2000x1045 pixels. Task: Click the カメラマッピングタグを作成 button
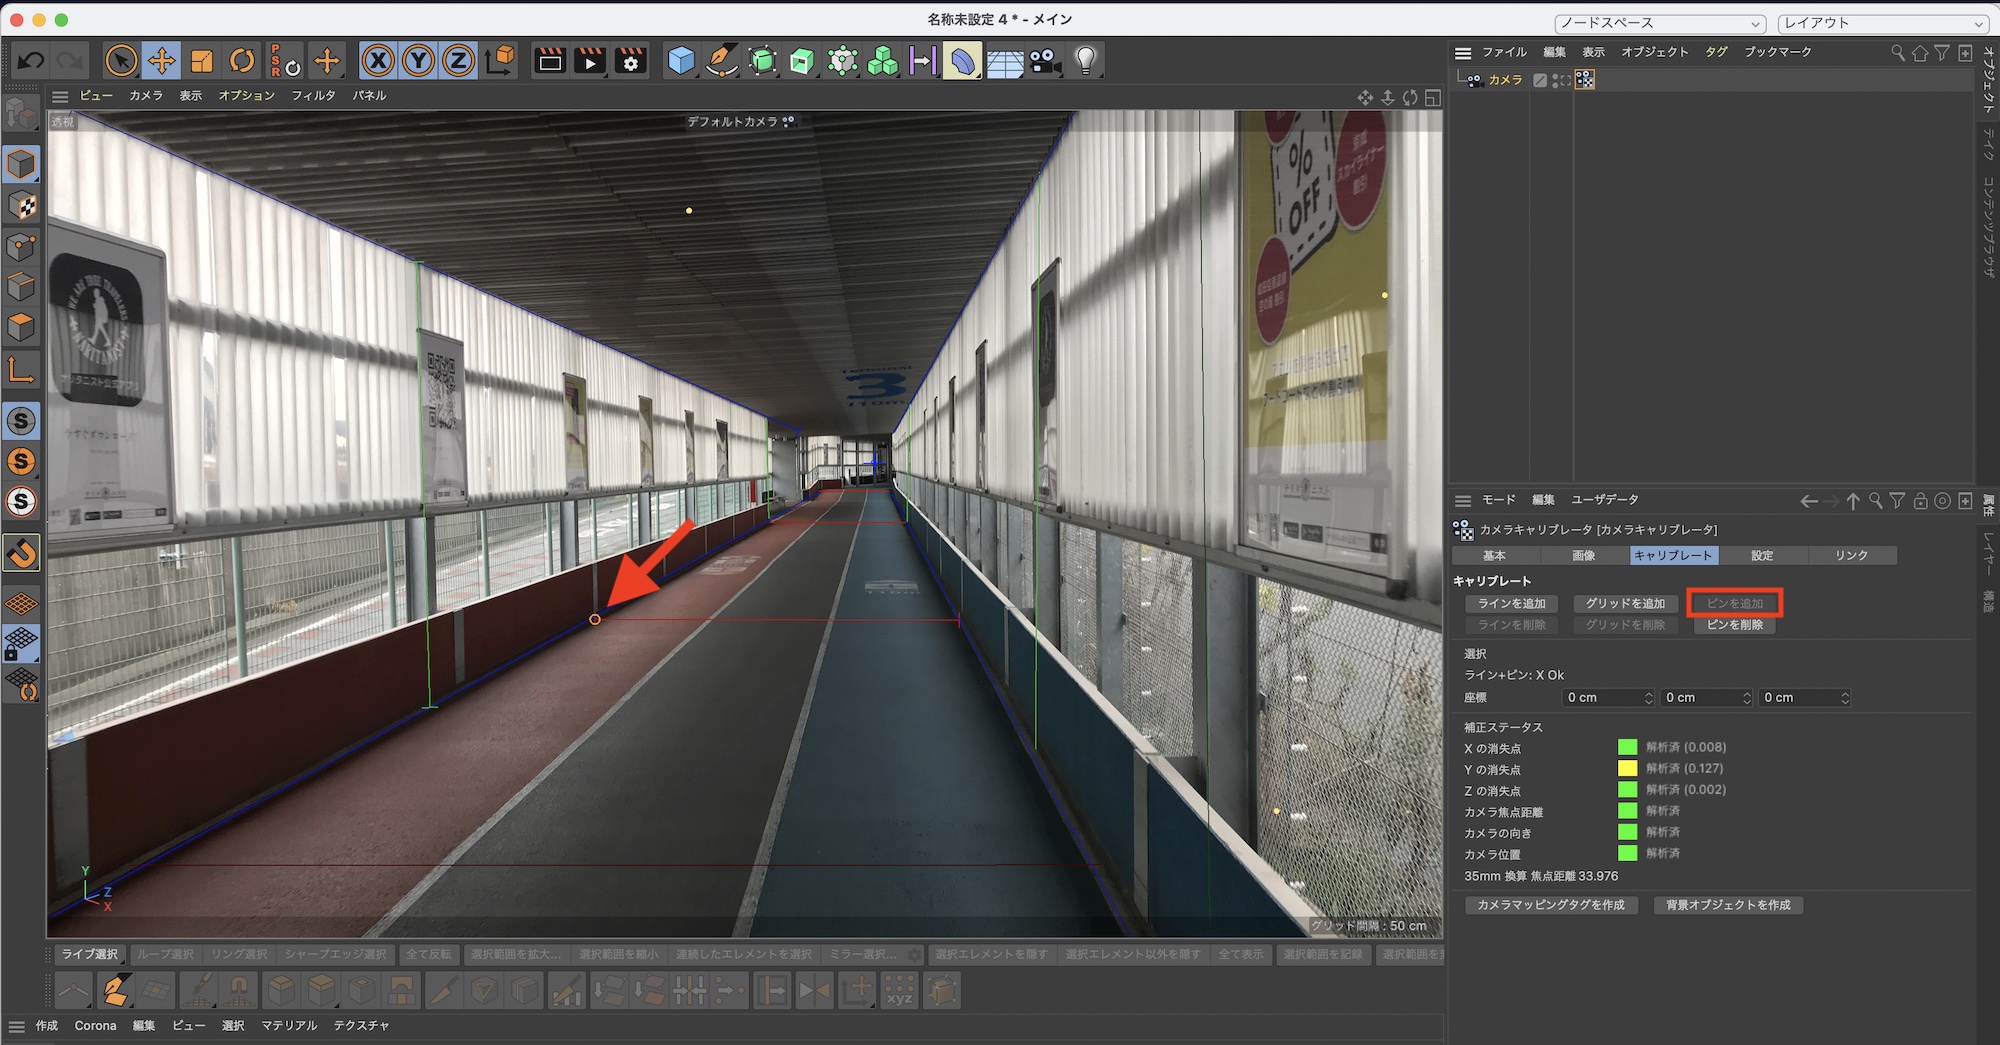(x=1550, y=904)
